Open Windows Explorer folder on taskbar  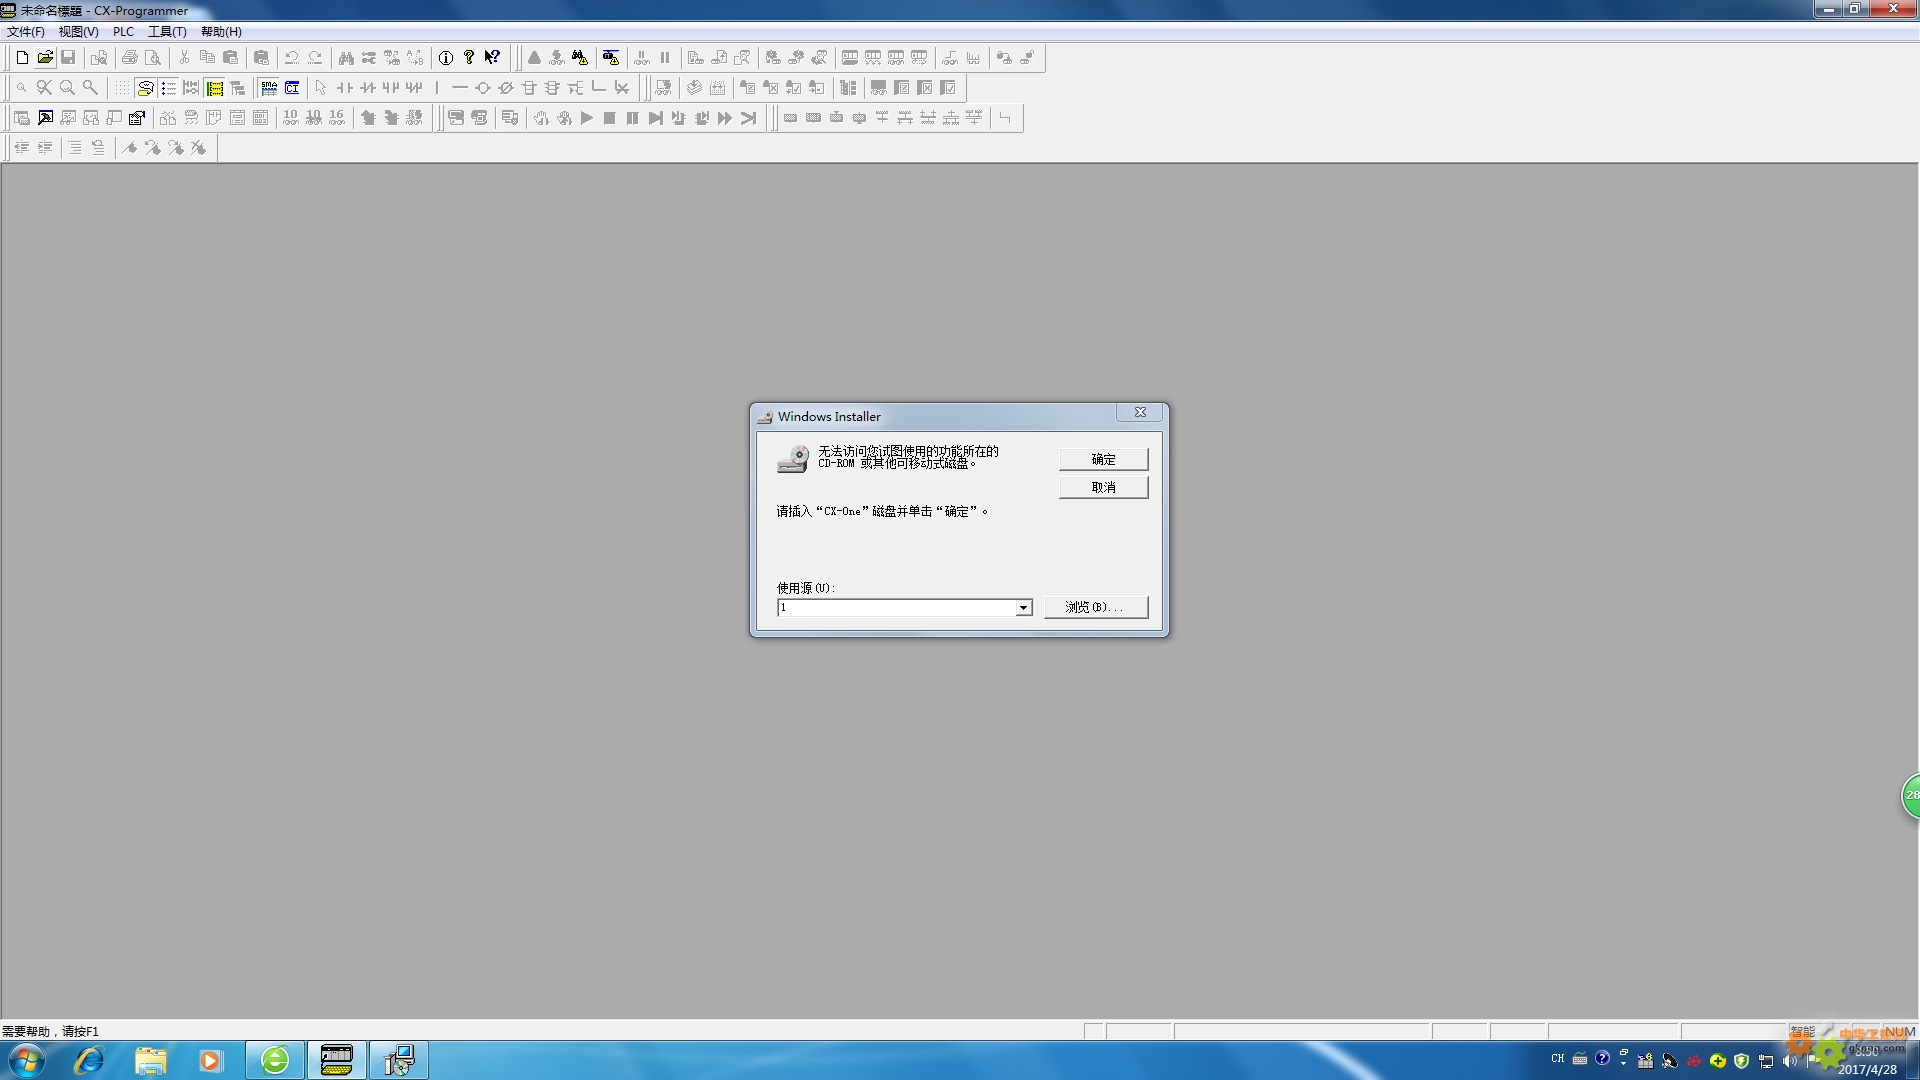tap(150, 1060)
